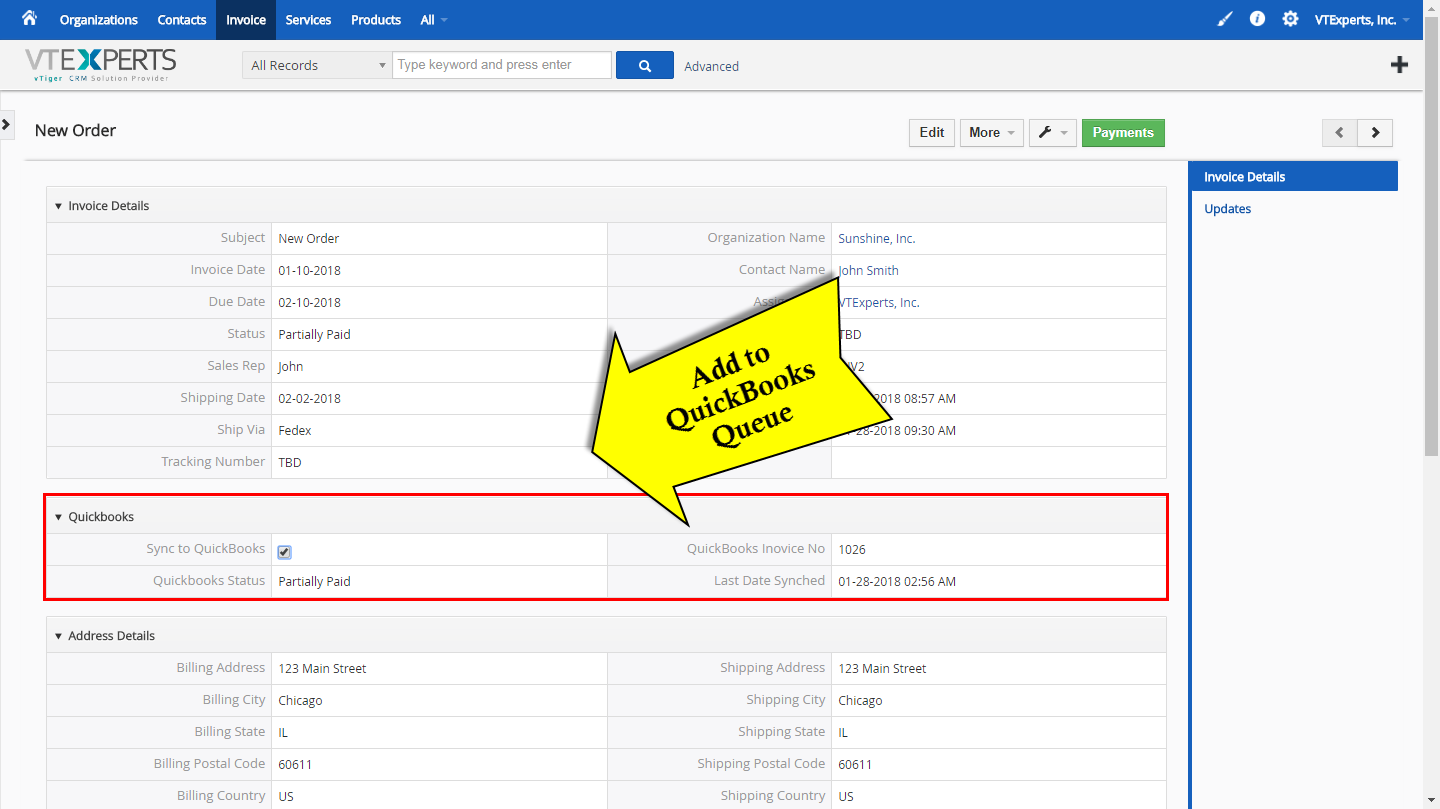
Task: Click the Shipping Country US value
Action: pos(846,796)
